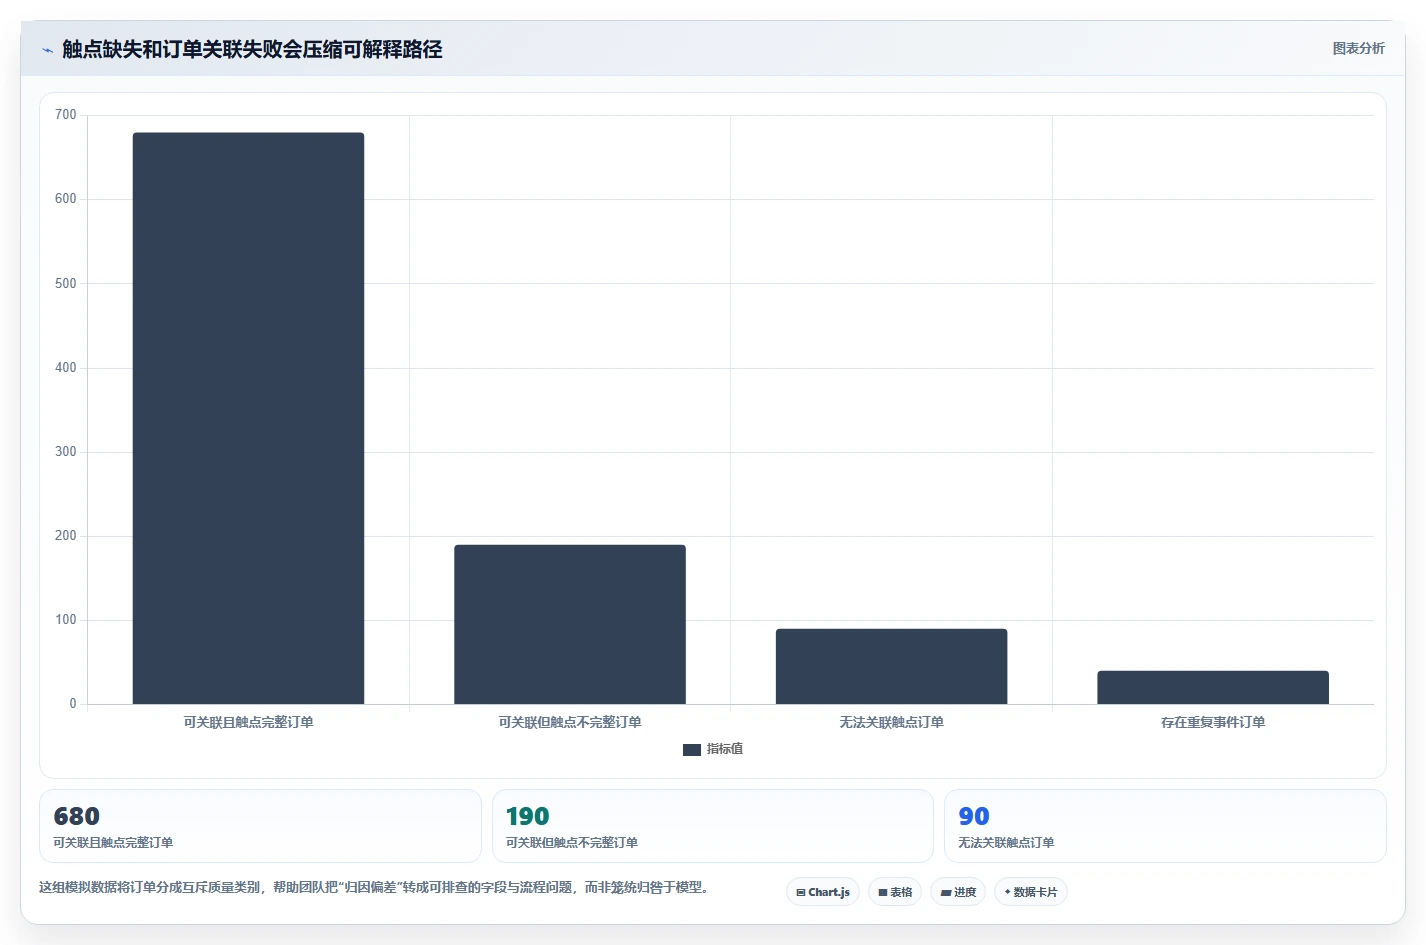Click x-axis label 无法关联触点订单
Screen dimensions: 1426x945
point(891,722)
